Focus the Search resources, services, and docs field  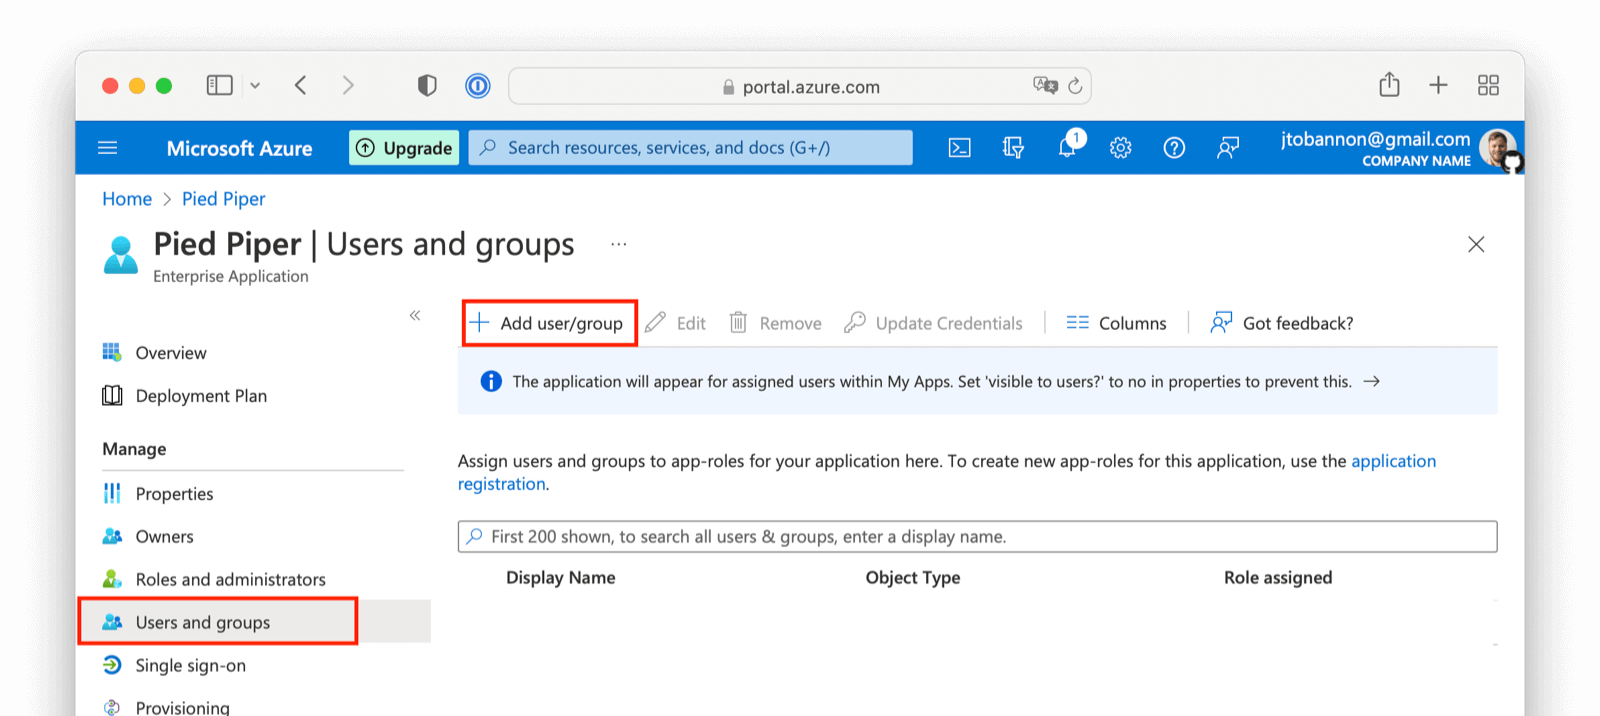coord(690,148)
